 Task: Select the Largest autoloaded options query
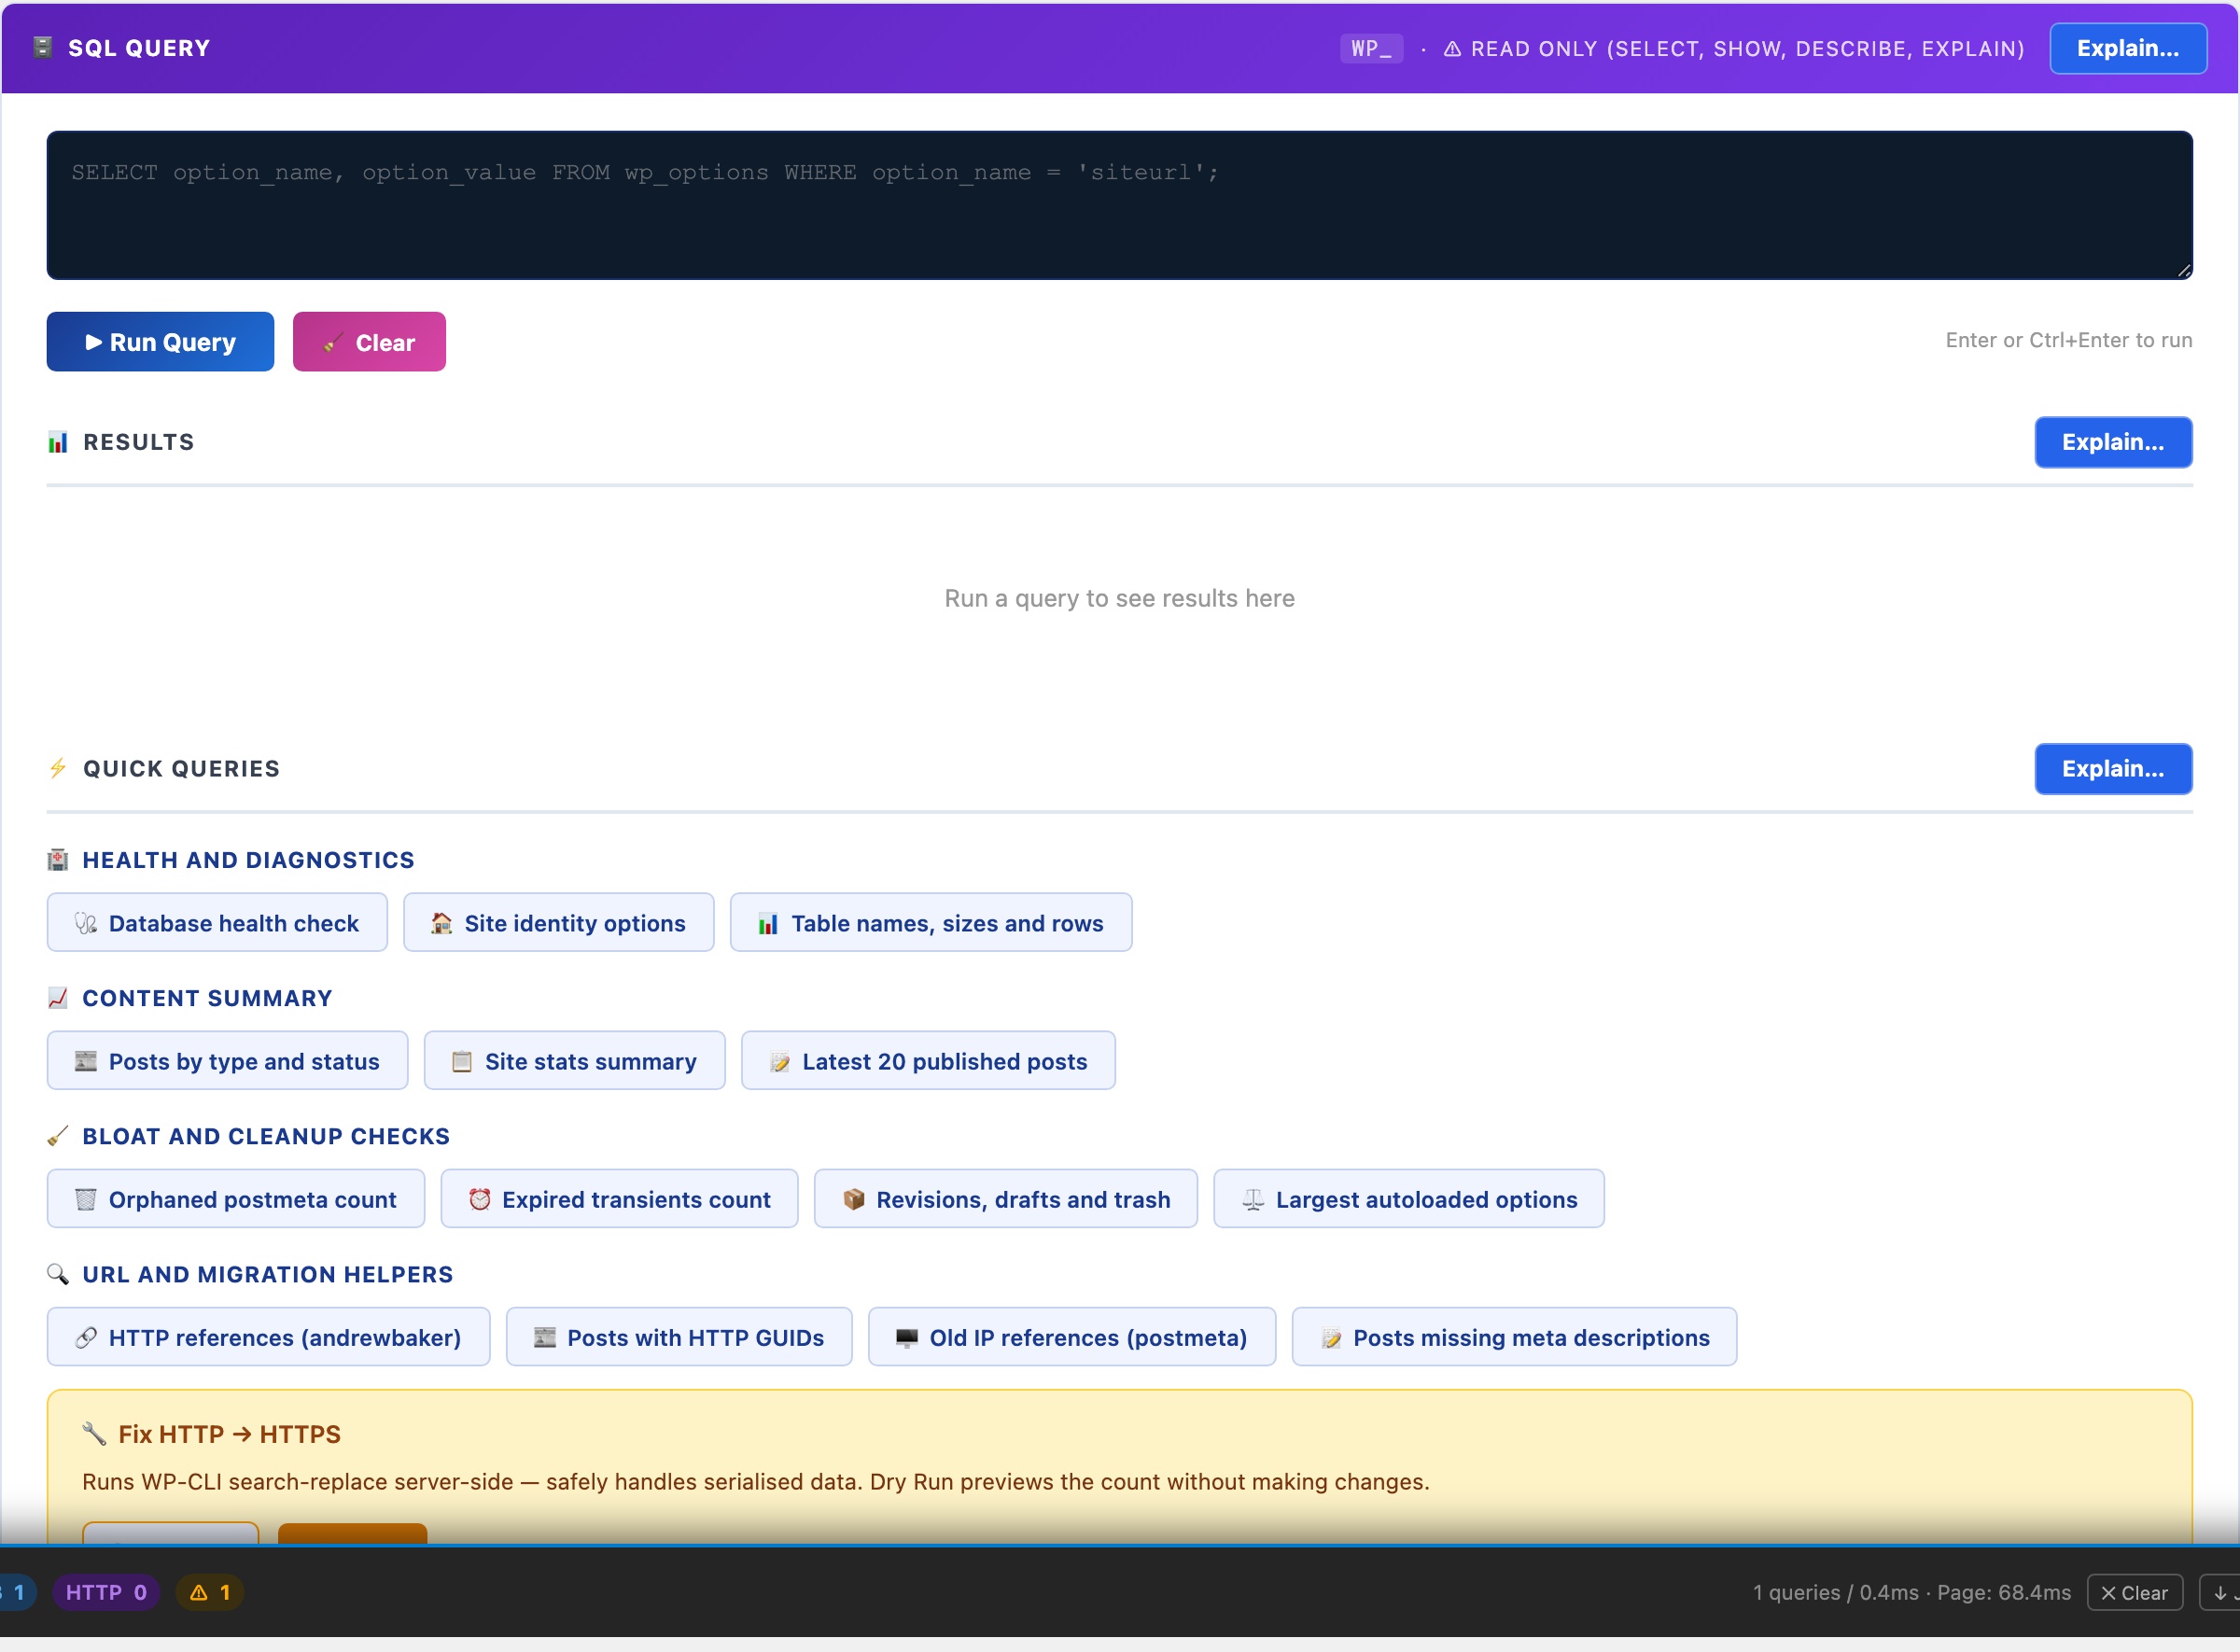point(1407,1199)
